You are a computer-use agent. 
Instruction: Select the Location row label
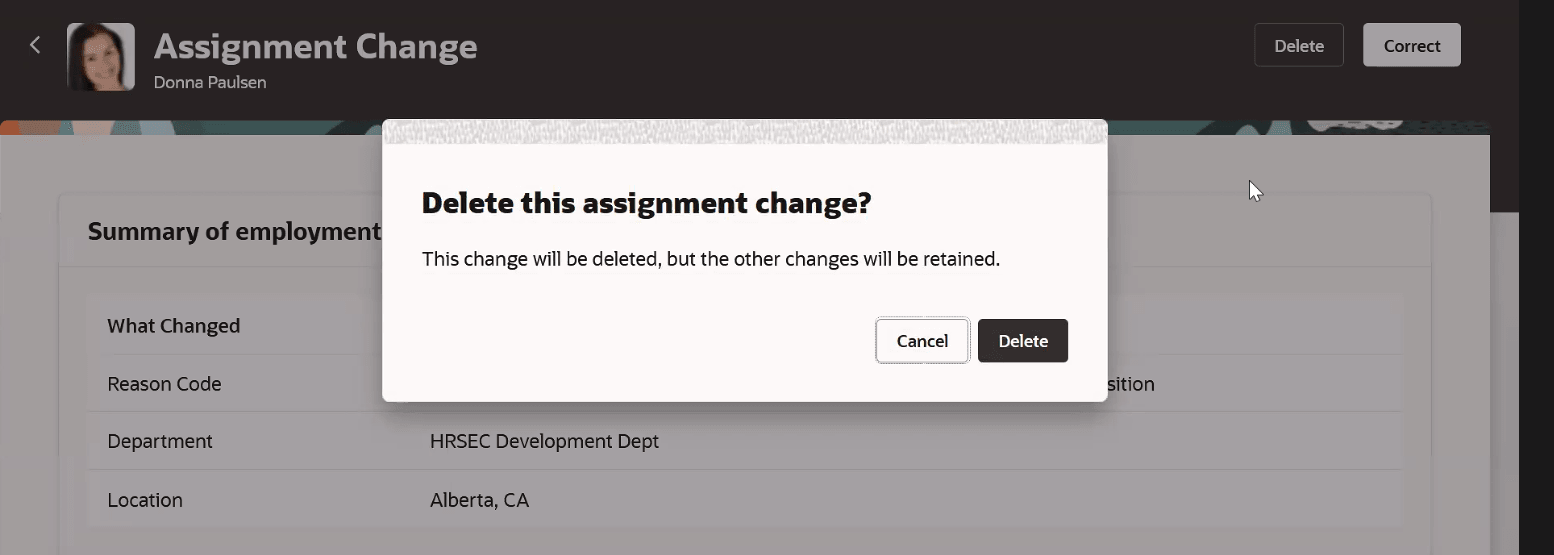tap(145, 500)
